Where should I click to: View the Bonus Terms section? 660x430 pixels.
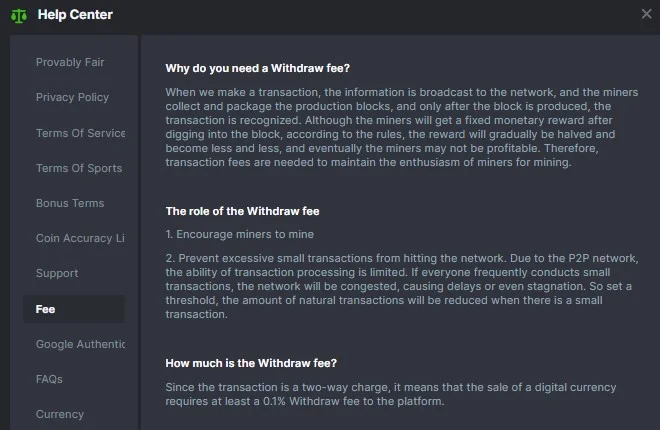70,203
